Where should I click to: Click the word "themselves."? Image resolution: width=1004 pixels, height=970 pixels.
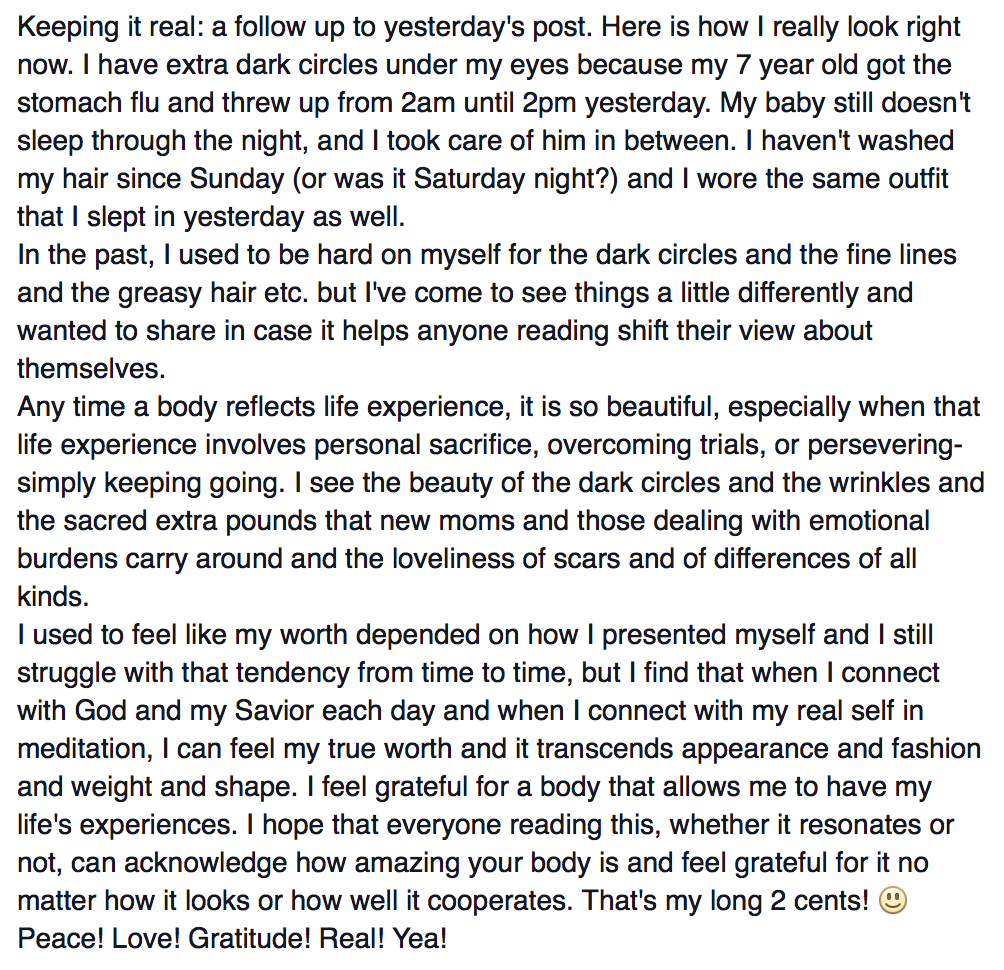pos(90,369)
